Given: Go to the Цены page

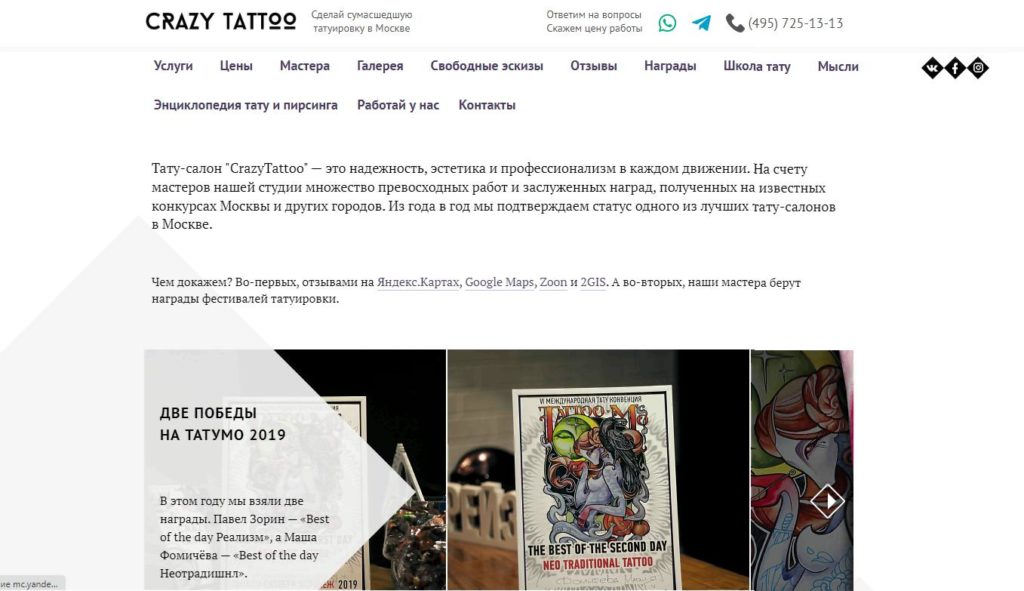Looking at the screenshot, I should pyautogui.click(x=236, y=66).
